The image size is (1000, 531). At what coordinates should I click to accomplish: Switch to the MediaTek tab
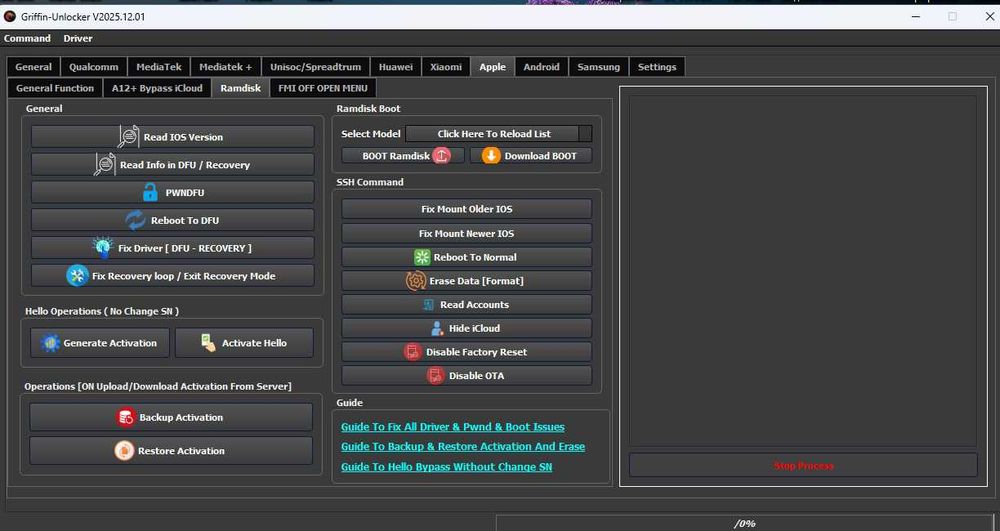(159, 67)
